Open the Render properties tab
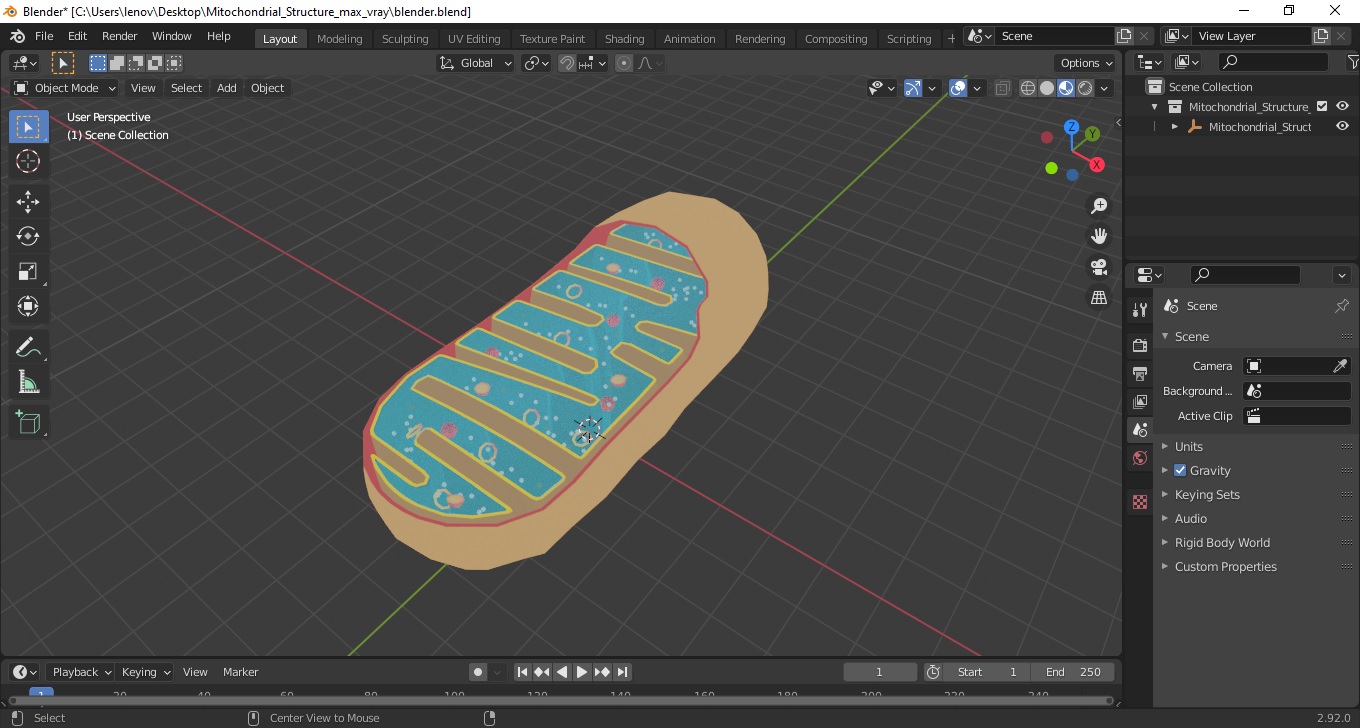The image size is (1360, 728). (1139, 346)
